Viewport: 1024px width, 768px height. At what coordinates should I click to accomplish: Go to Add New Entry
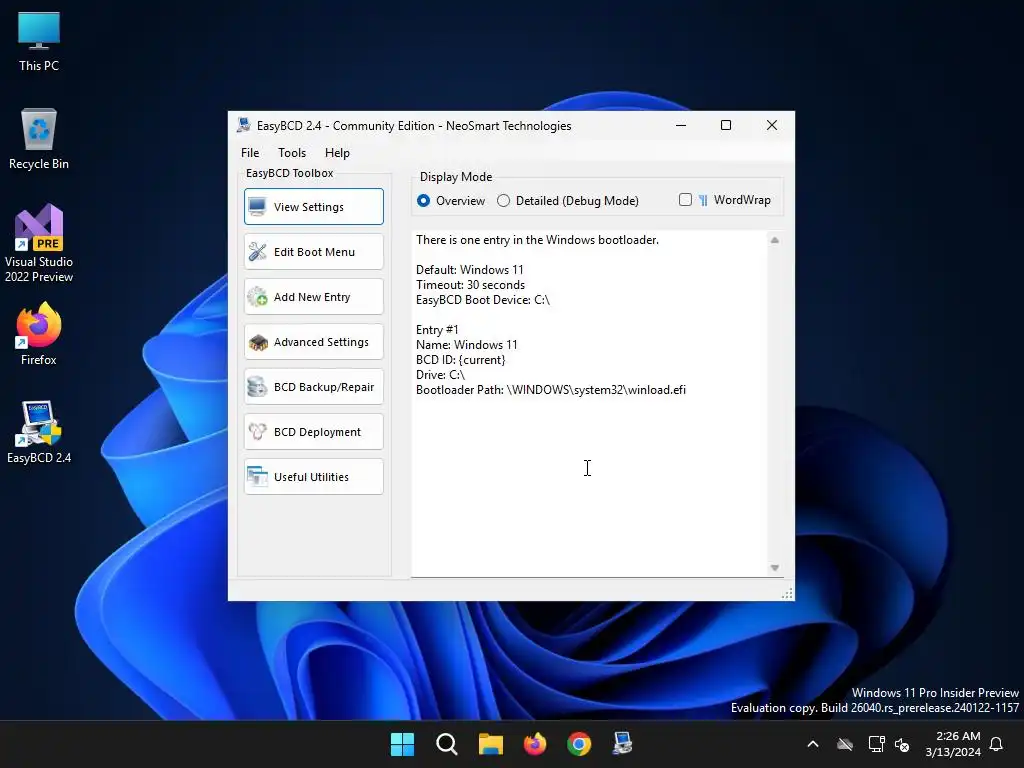pyautogui.click(x=313, y=296)
